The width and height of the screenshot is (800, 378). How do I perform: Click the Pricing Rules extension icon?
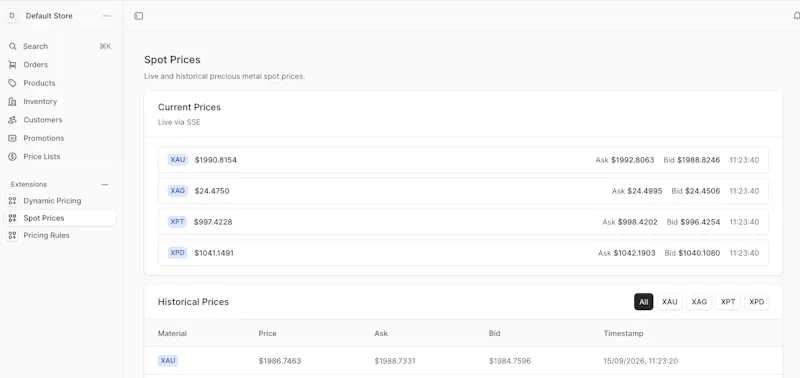[13, 236]
